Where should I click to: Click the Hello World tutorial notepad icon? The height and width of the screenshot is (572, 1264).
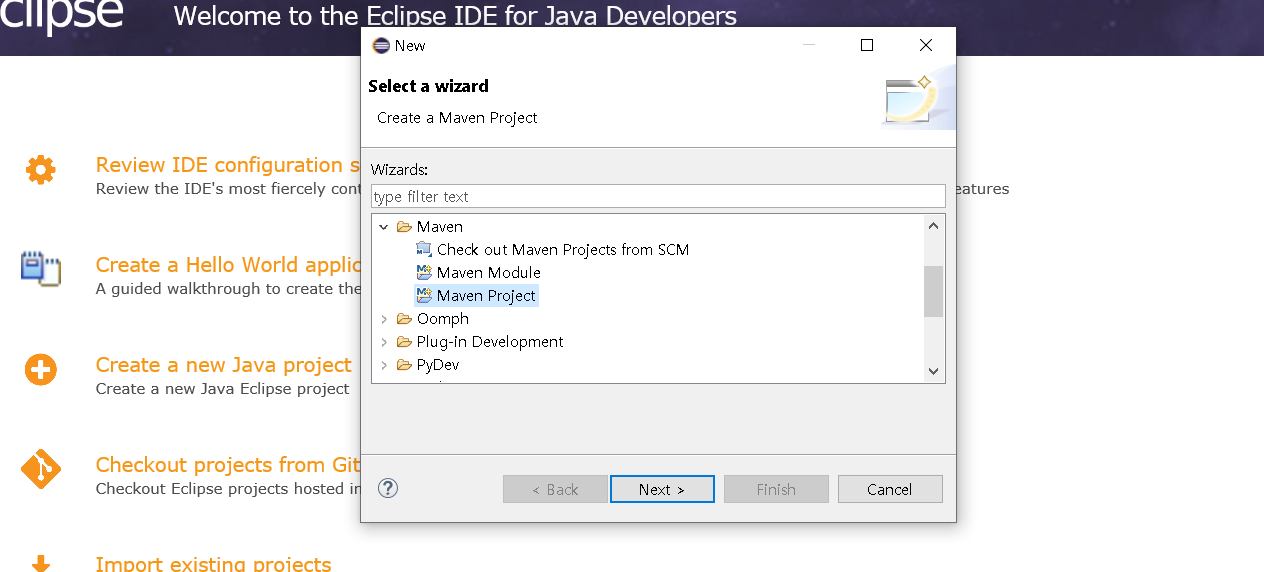click(x=41, y=268)
